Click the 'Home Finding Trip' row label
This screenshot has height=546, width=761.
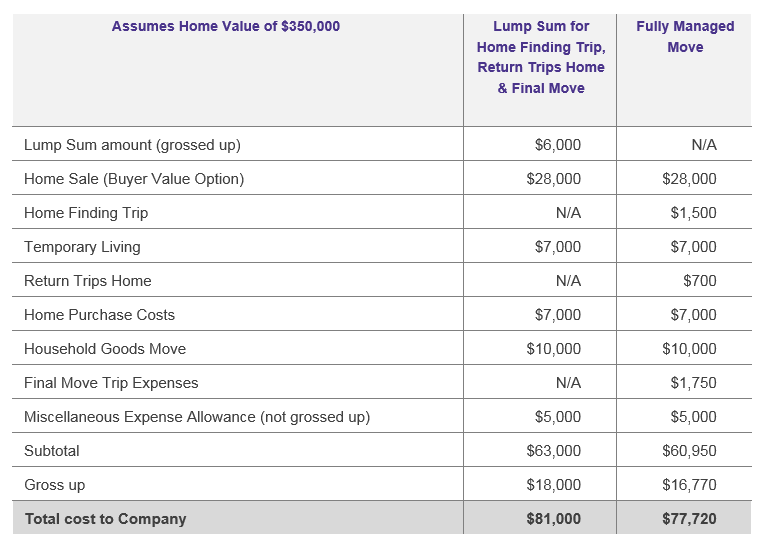[86, 213]
